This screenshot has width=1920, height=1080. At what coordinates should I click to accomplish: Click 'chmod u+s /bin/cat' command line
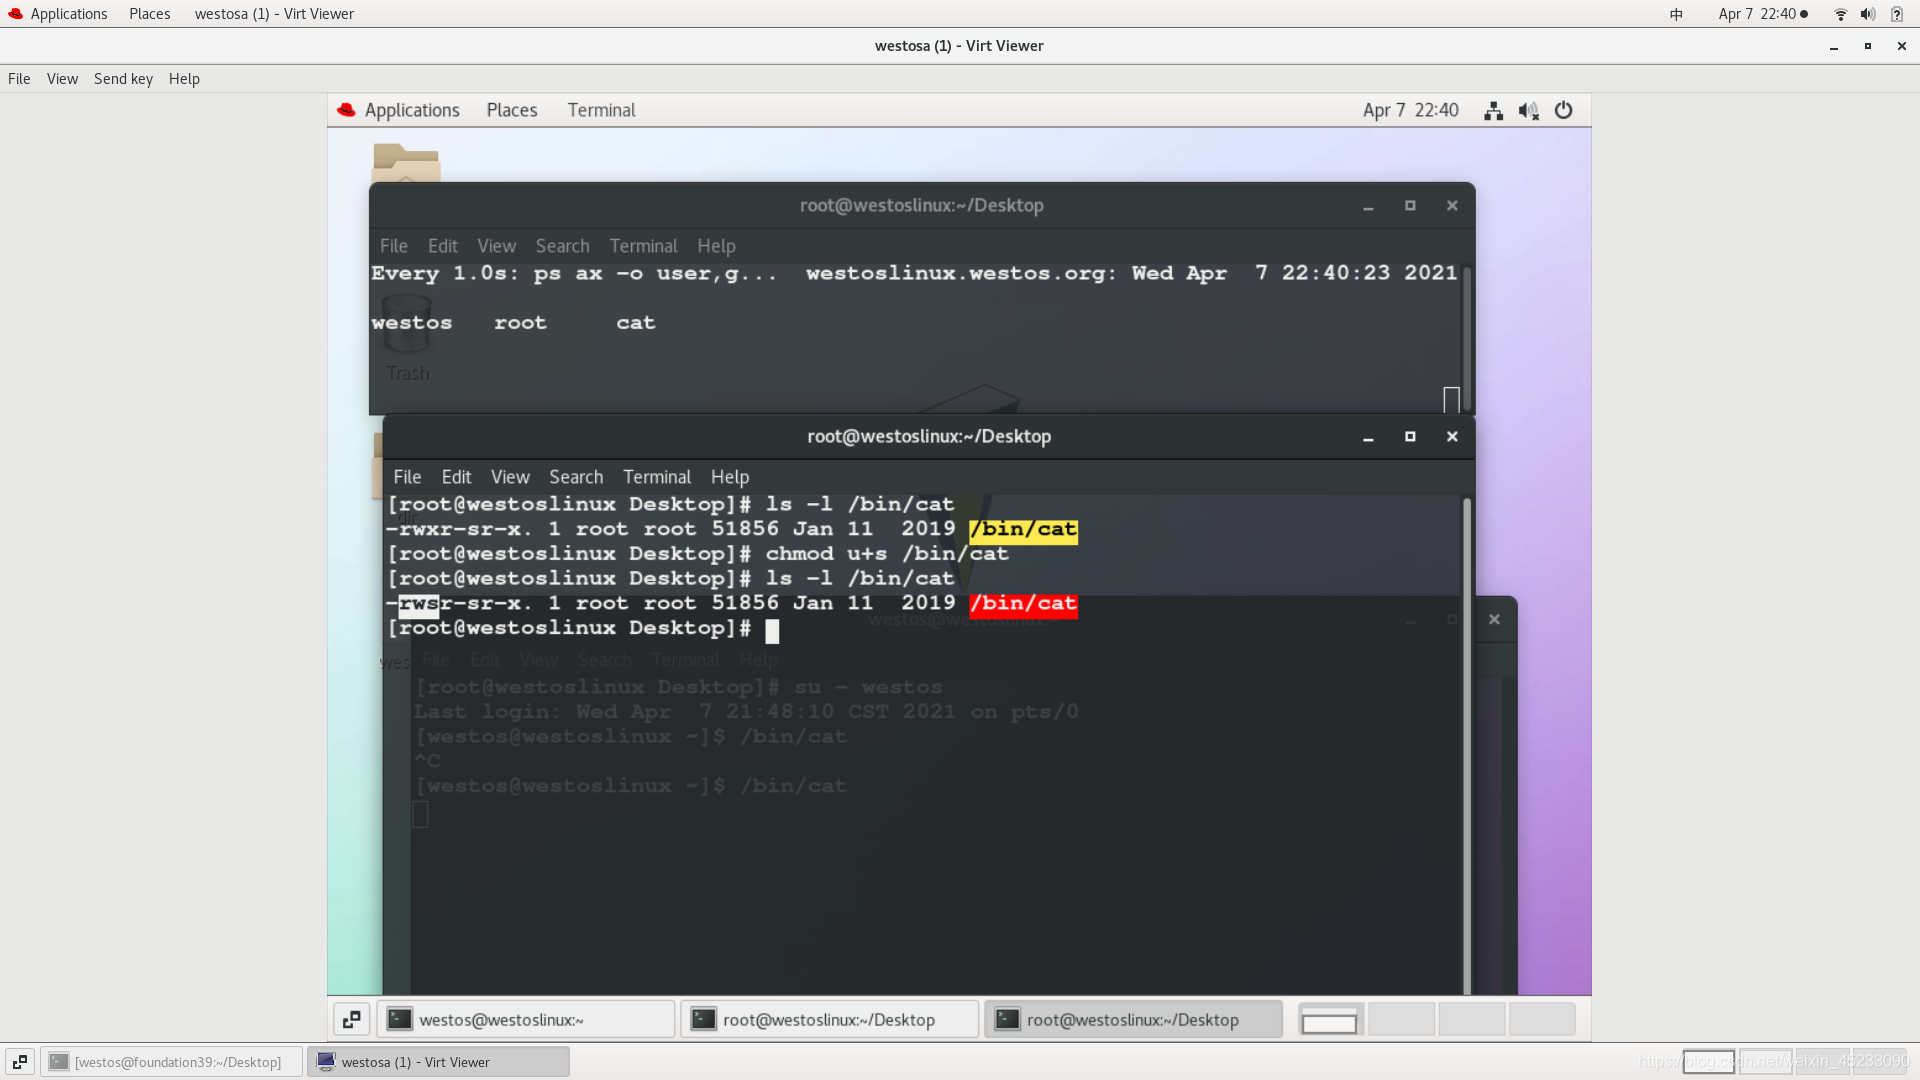(x=887, y=554)
